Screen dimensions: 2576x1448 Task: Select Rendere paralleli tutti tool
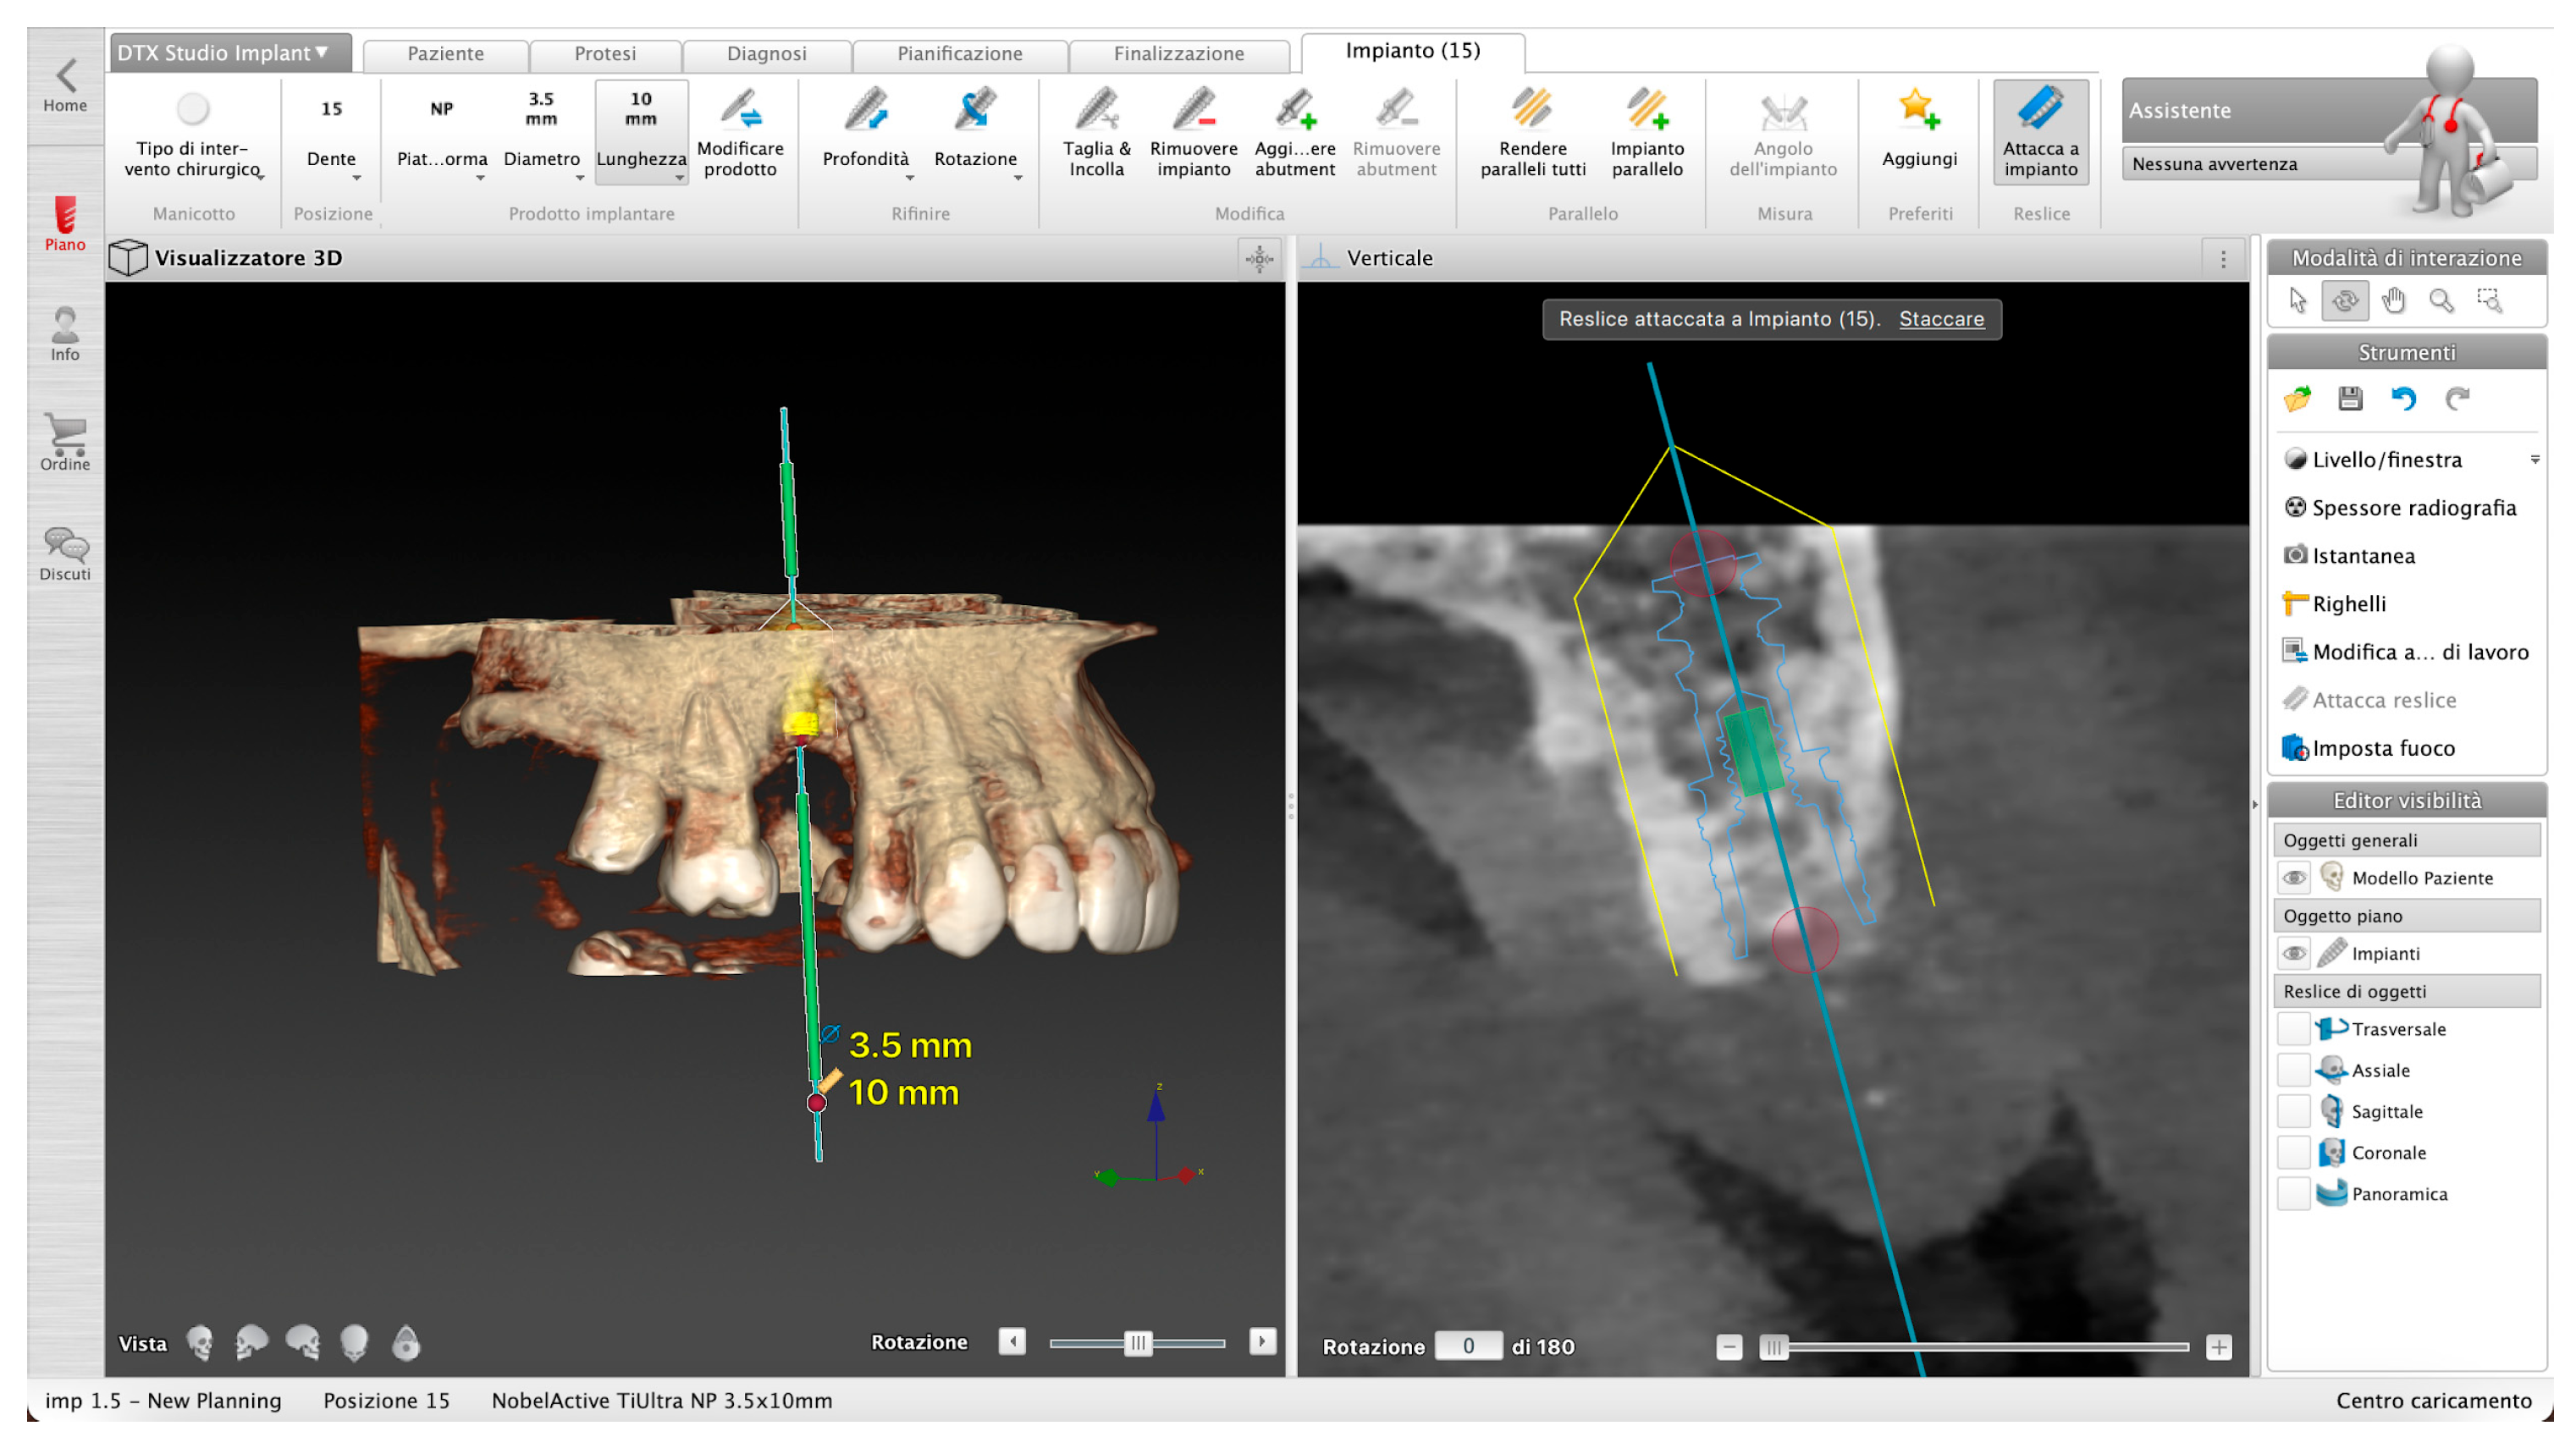tap(1532, 111)
